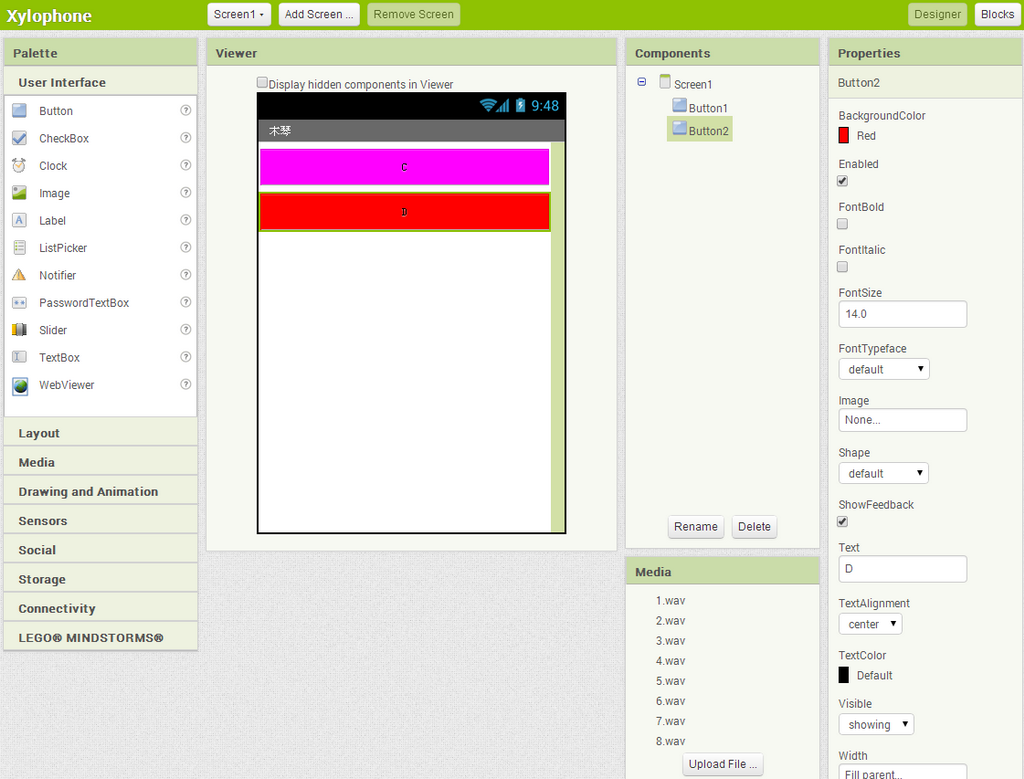Open the FontTypeface dropdown
The image size is (1024, 779).
(884, 369)
